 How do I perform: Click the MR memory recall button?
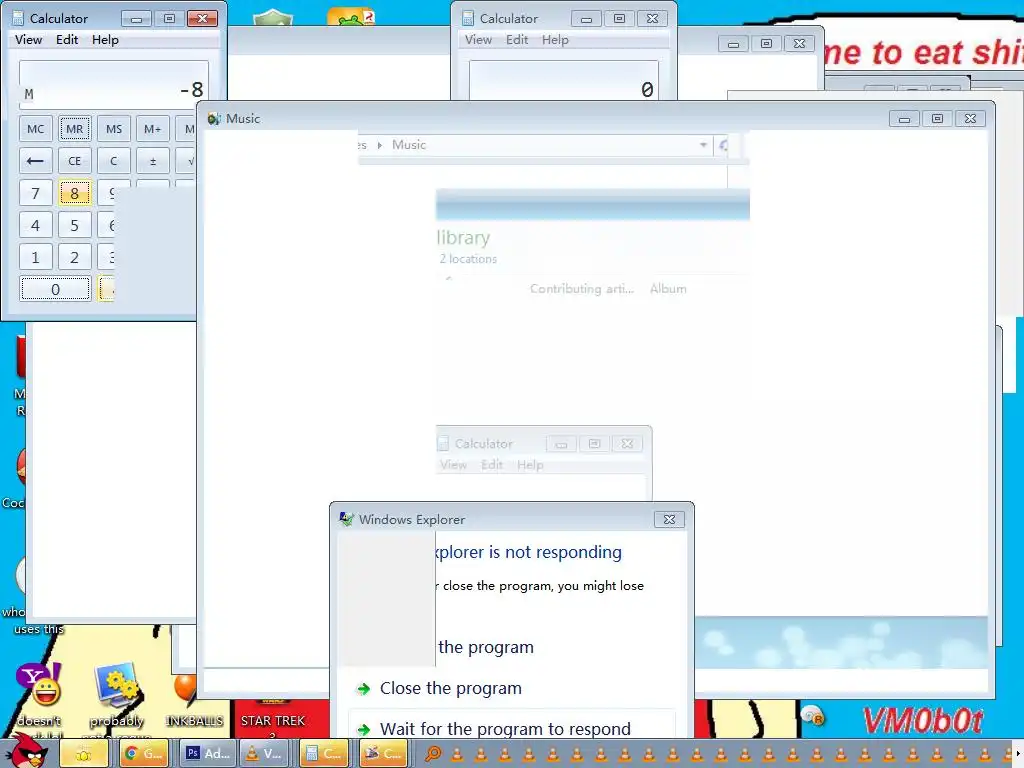pyautogui.click(x=74, y=129)
